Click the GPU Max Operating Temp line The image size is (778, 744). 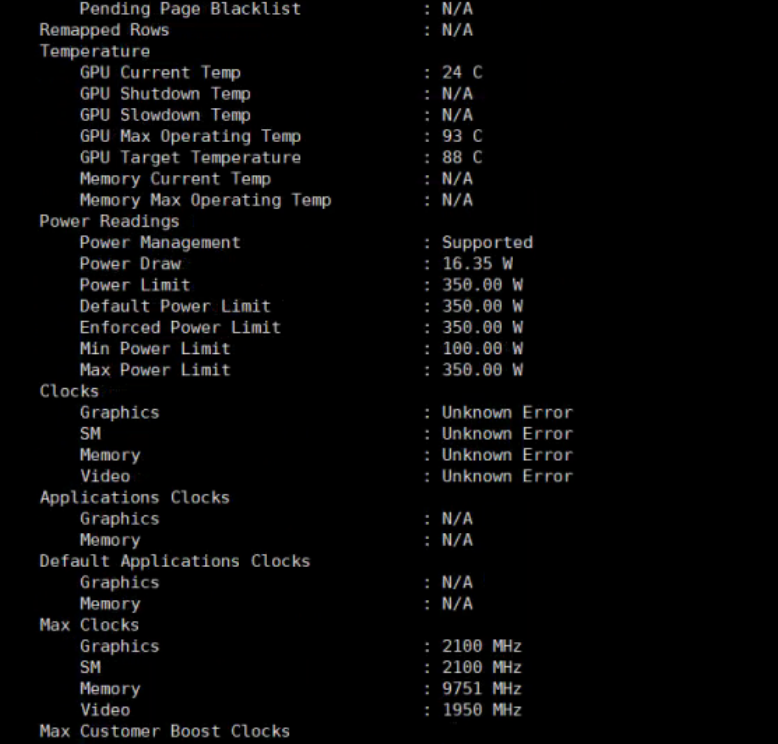click(x=190, y=136)
